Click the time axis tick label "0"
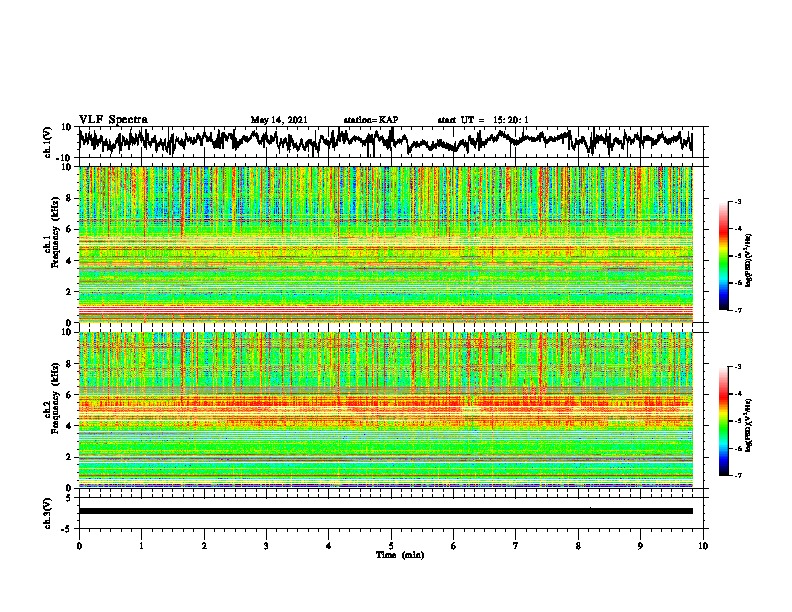Viewport: 792px width, 612px height. 79,546
